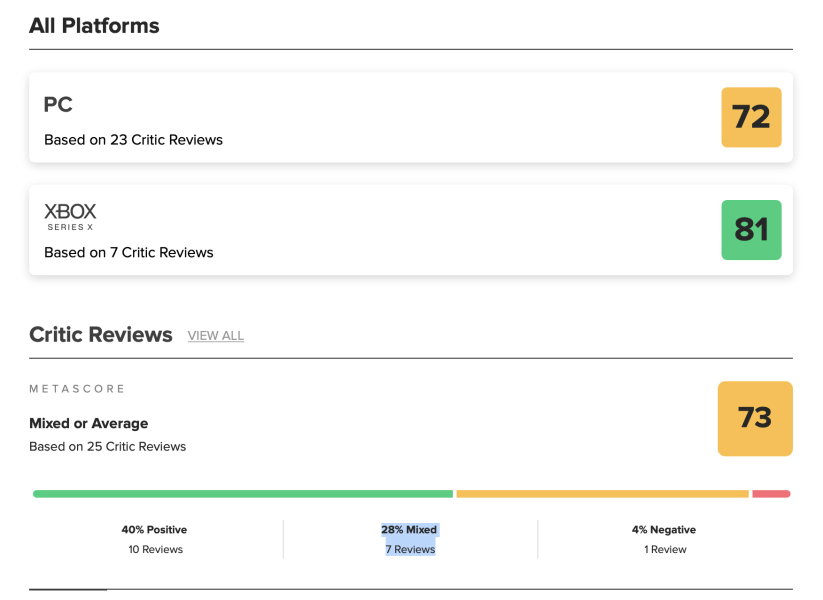Viewport: 823px width, 600px height.
Task: Click the Xbox Series X logo
Action: pyautogui.click(x=70, y=216)
